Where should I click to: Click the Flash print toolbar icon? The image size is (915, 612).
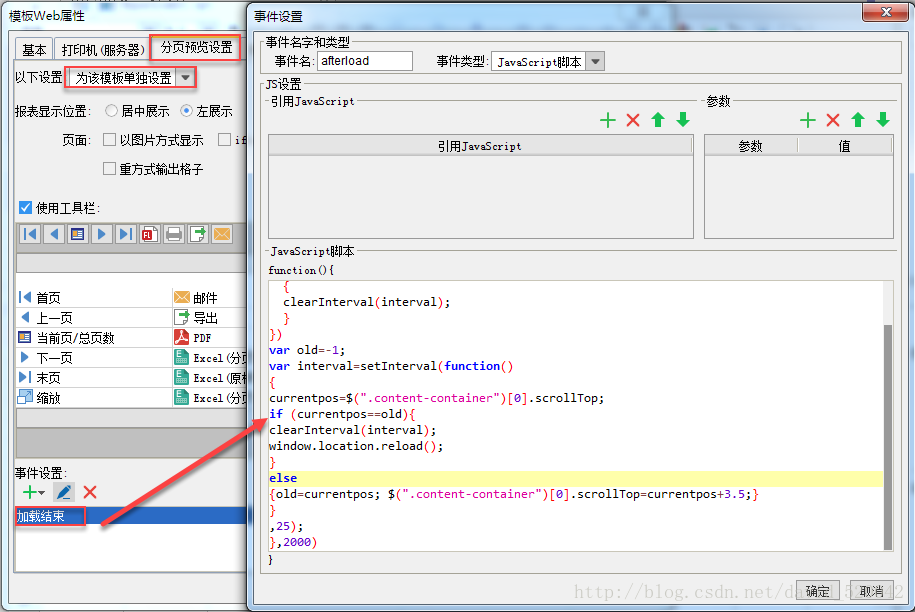[149, 235]
